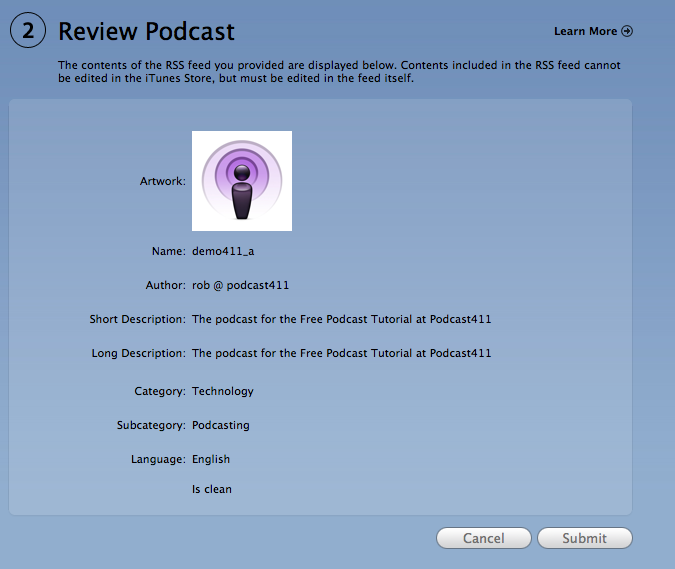Viewport: 675px width, 569px height.
Task: Open the Learn More link
Action: [x=593, y=31]
